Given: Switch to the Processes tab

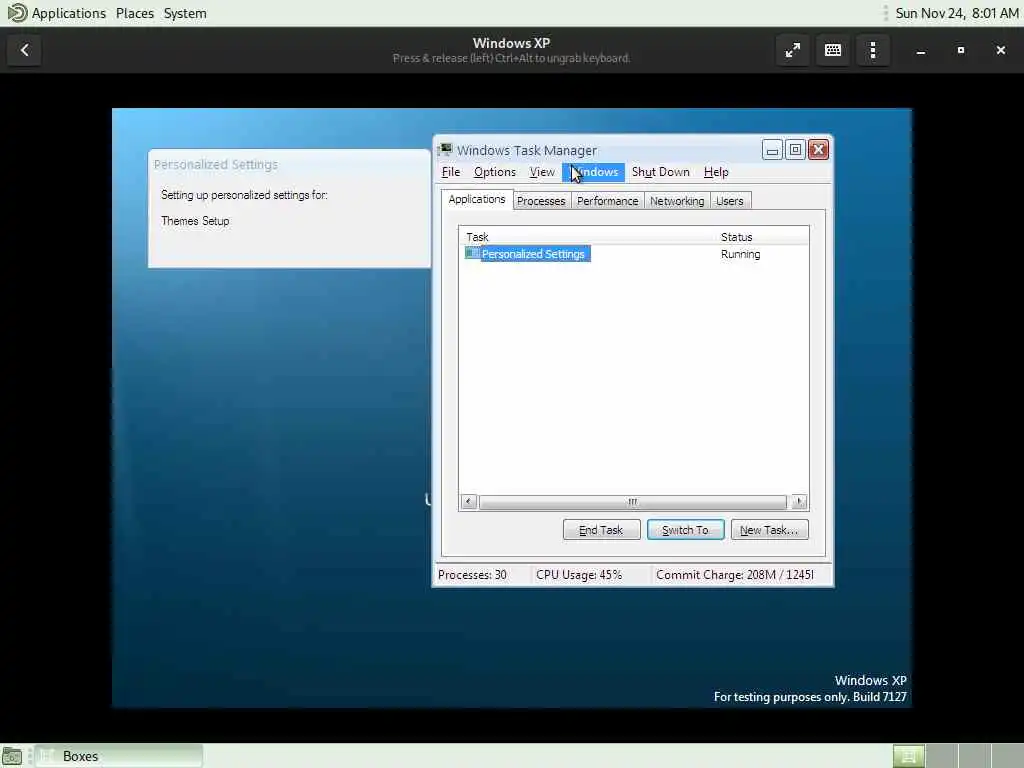Looking at the screenshot, I should [x=541, y=201].
